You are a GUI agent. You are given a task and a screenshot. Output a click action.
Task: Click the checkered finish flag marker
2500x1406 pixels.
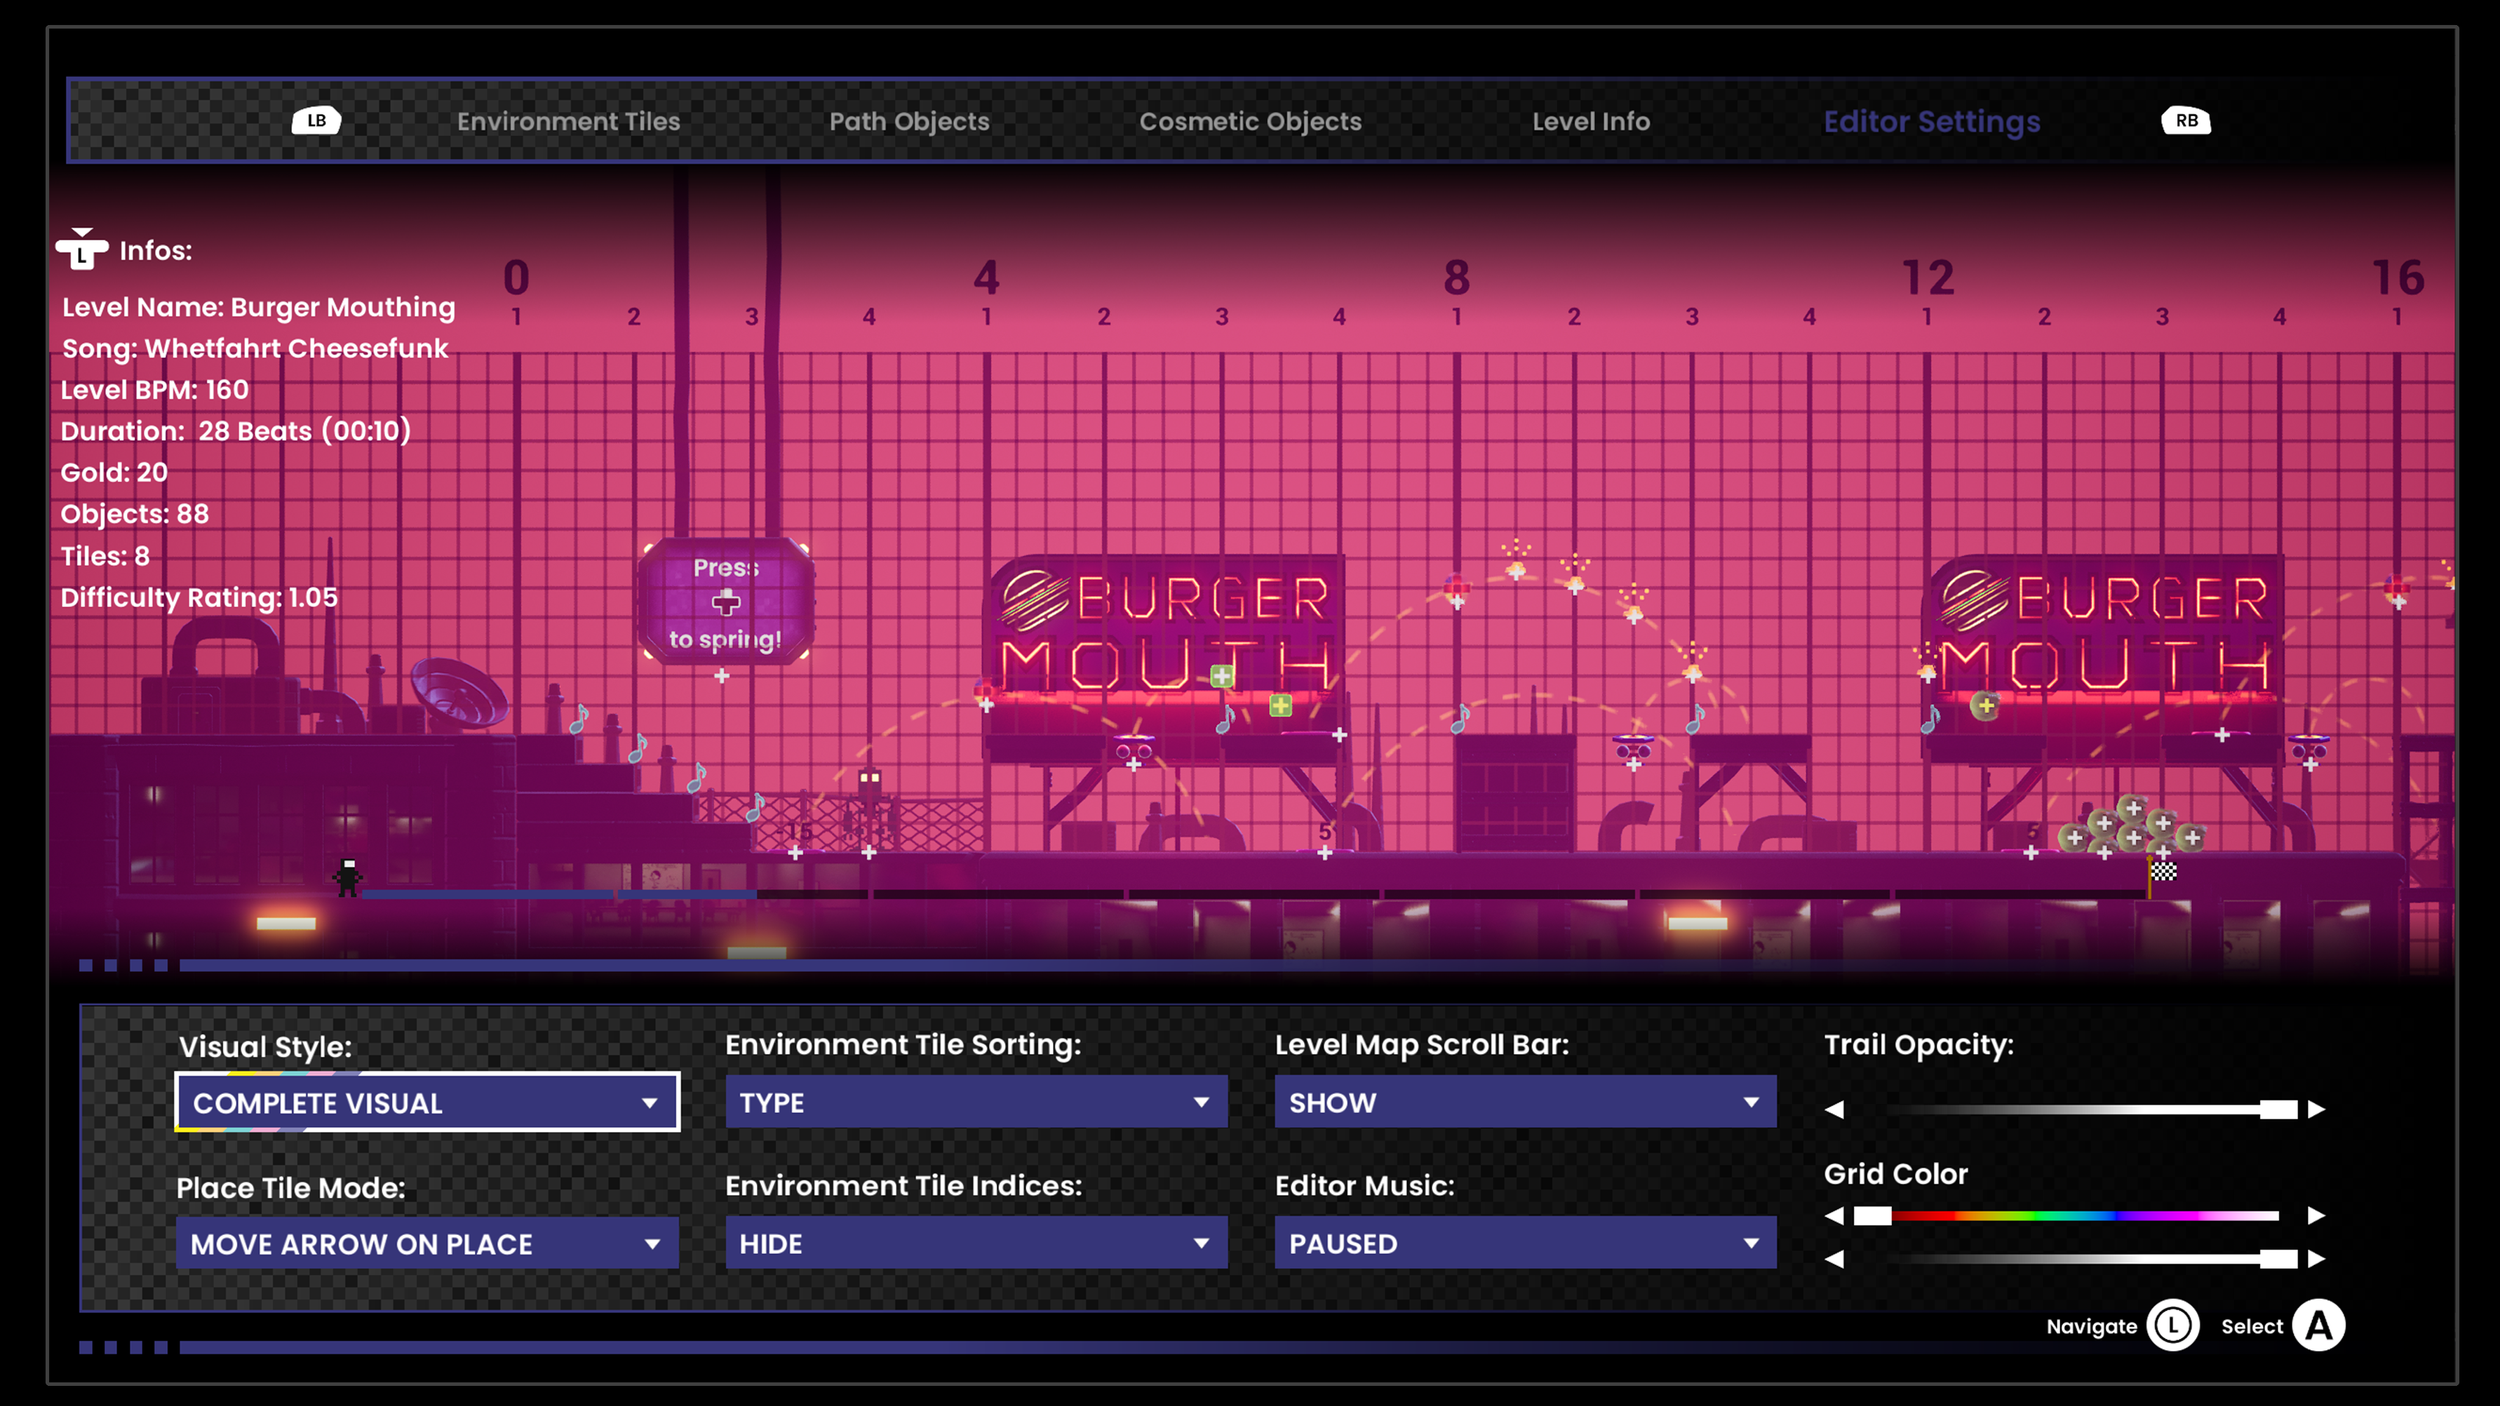click(x=2163, y=871)
